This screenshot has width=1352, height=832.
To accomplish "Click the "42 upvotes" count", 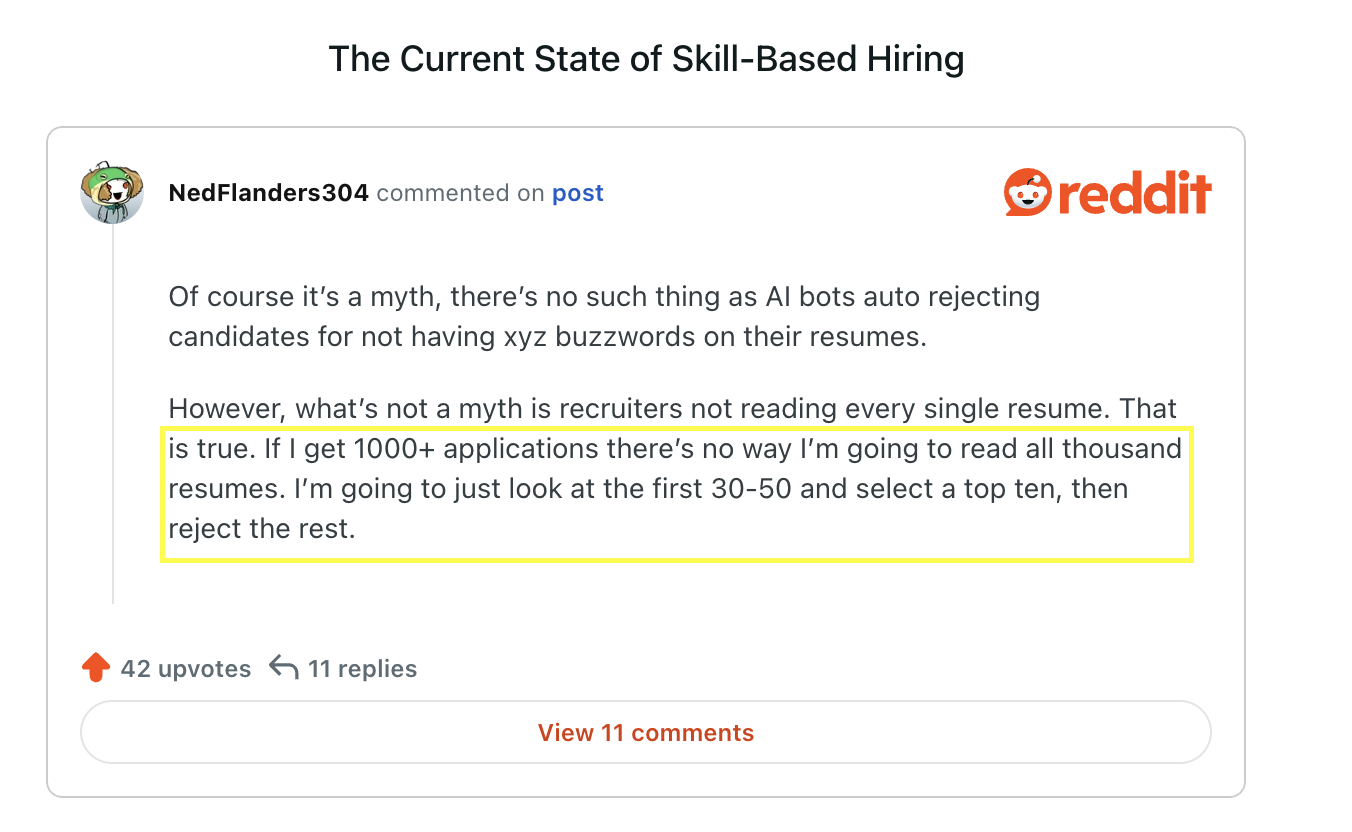I will [186, 669].
